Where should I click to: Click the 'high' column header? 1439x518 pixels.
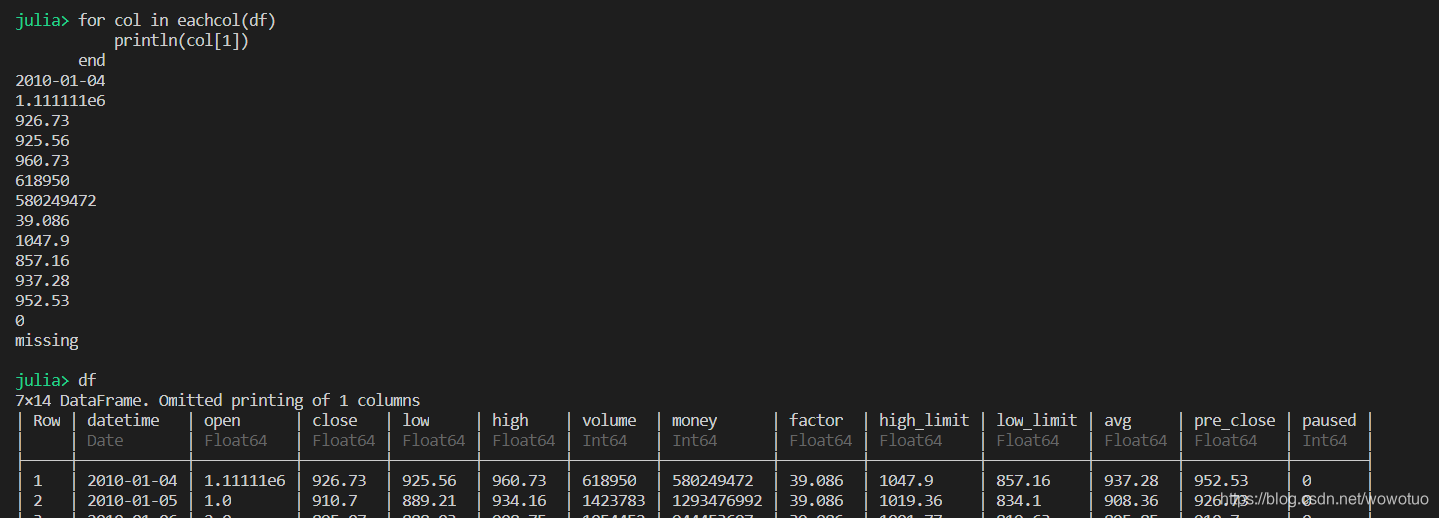pyautogui.click(x=510, y=421)
